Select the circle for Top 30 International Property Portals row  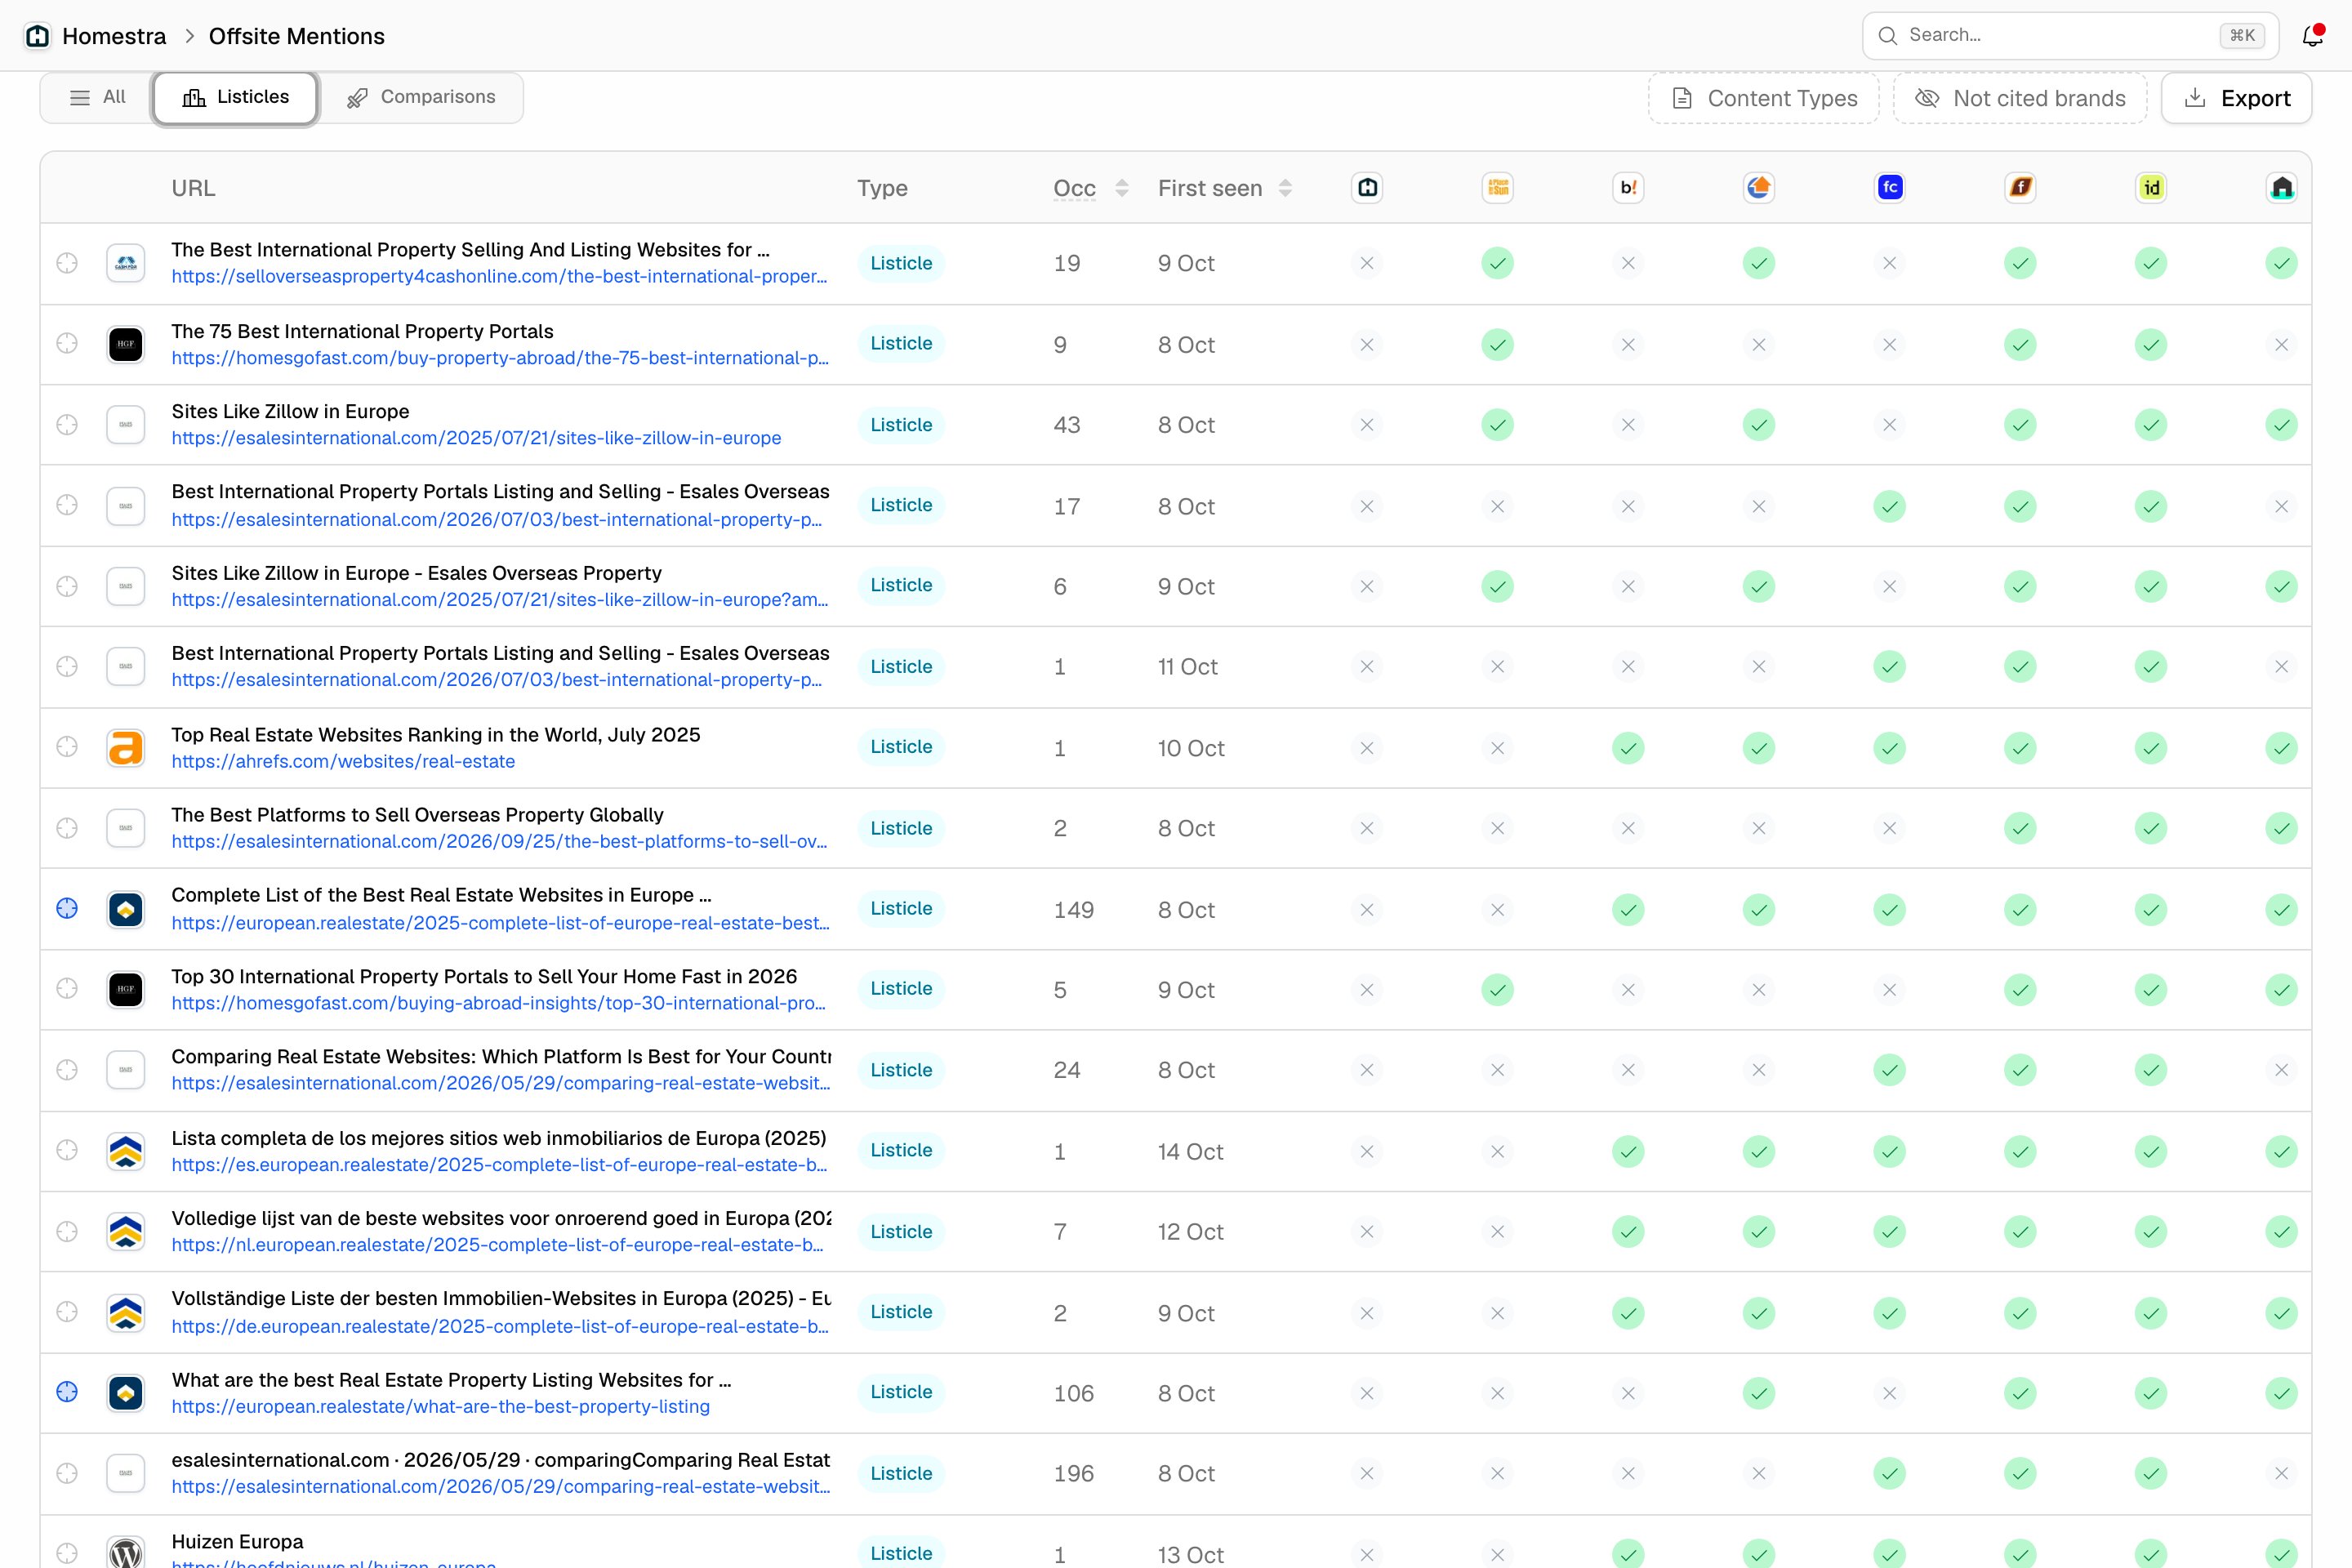67,988
